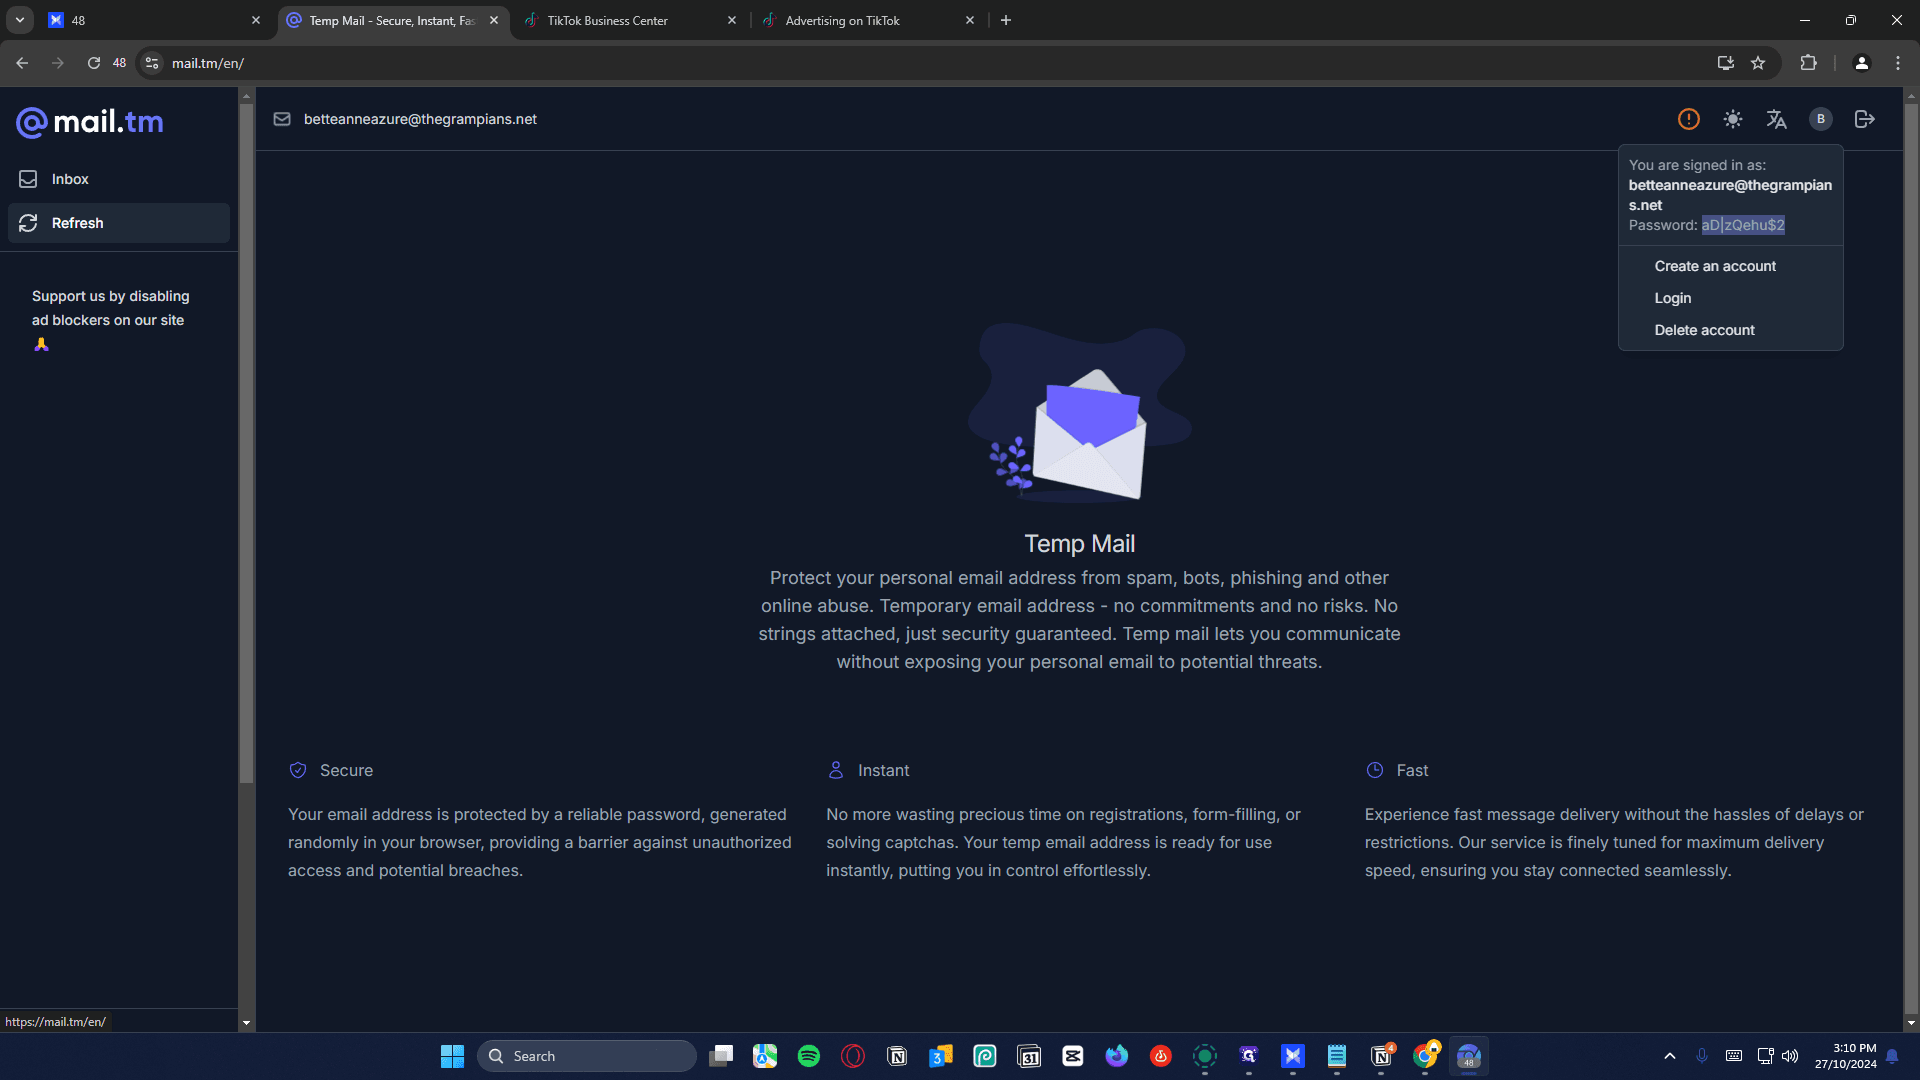
Task: Click the volume icon in system tray
Action: 1790,1056
